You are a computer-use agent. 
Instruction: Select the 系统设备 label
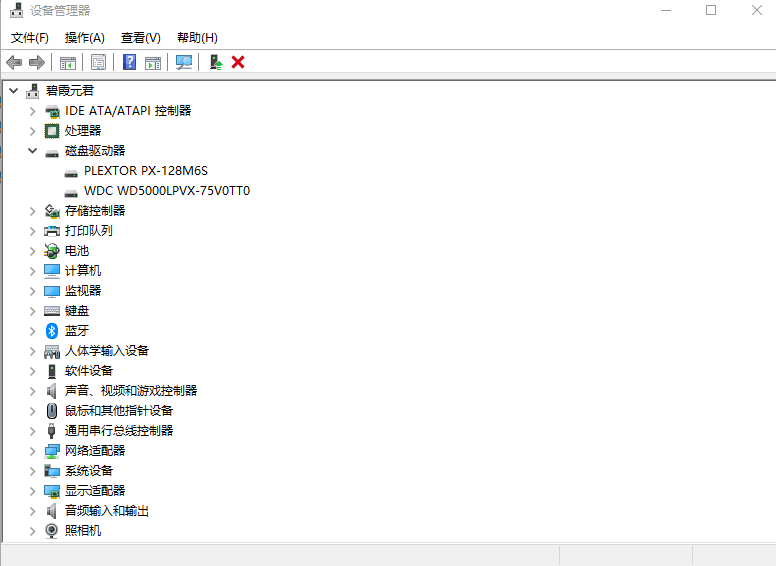tap(89, 471)
